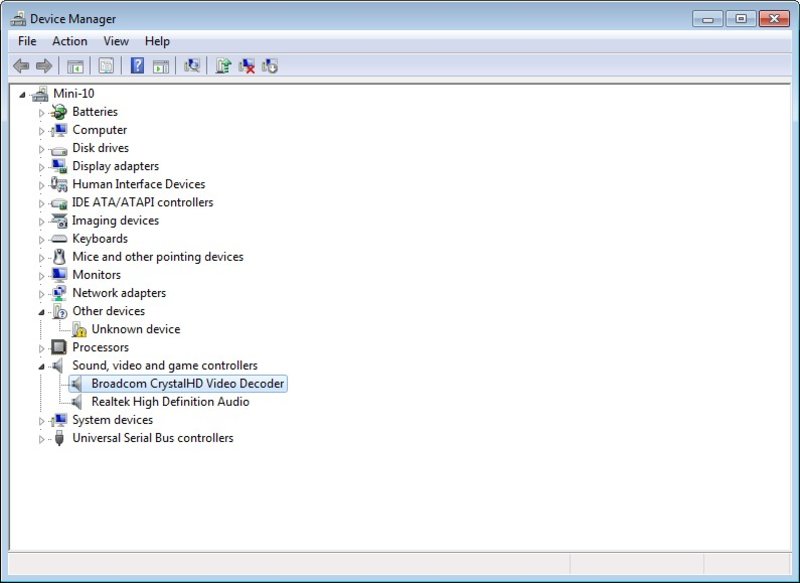Click the Universal Serial Bus controllers icon
This screenshot has width=800, height=583.
[59, 438]
